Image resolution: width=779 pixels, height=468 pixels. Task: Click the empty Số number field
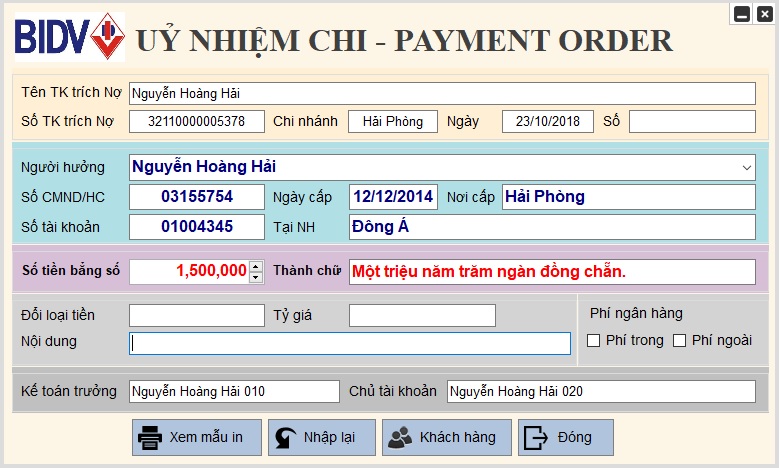click(x=692, y=122)
